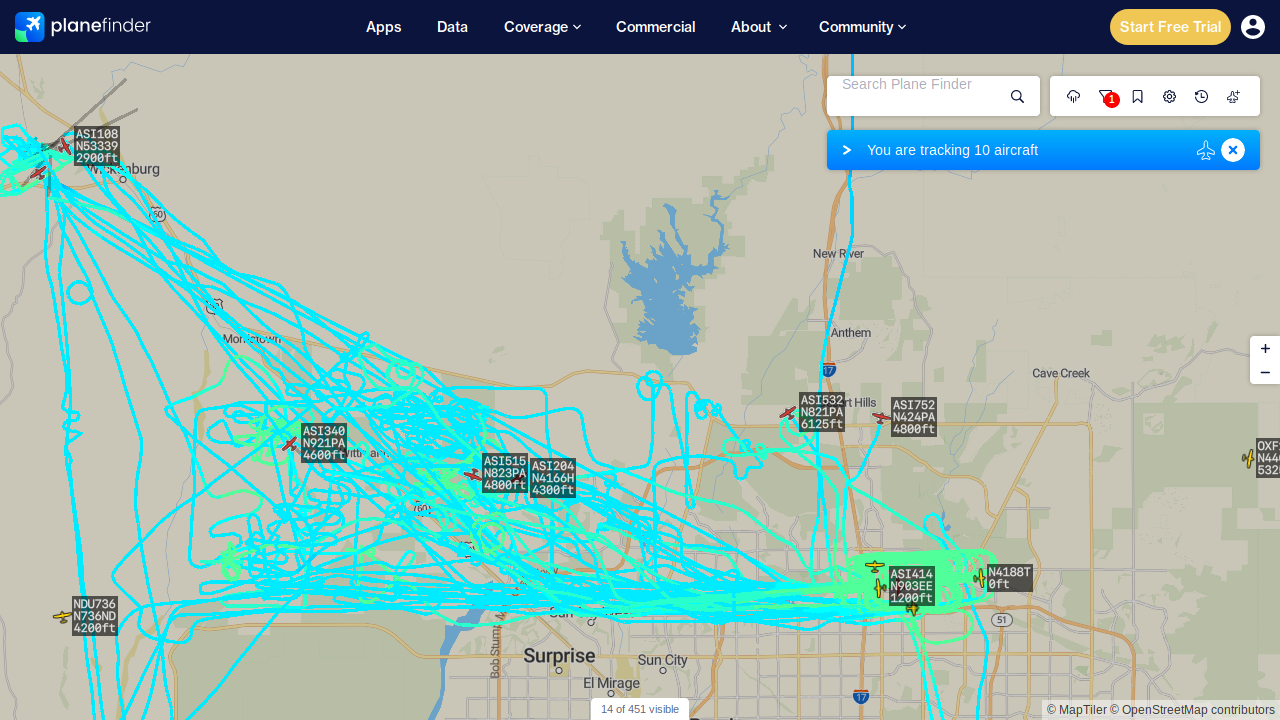1280x720 pixels.
Task: Open map settings gear icon
Action: (1170, 96)
